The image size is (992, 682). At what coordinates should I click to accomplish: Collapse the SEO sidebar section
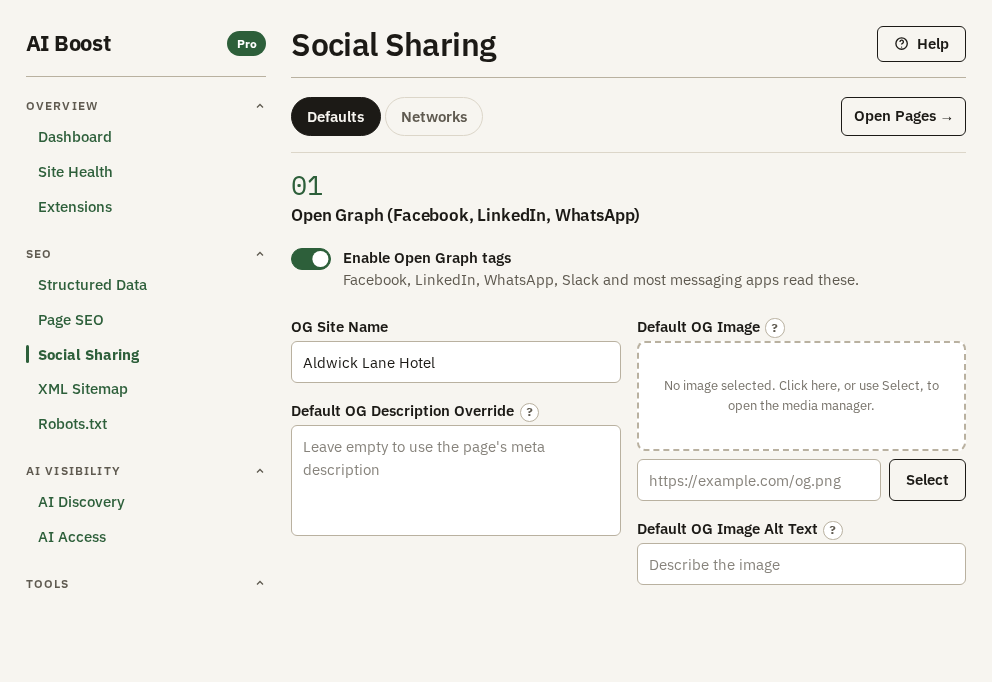[x=146, y=254]
